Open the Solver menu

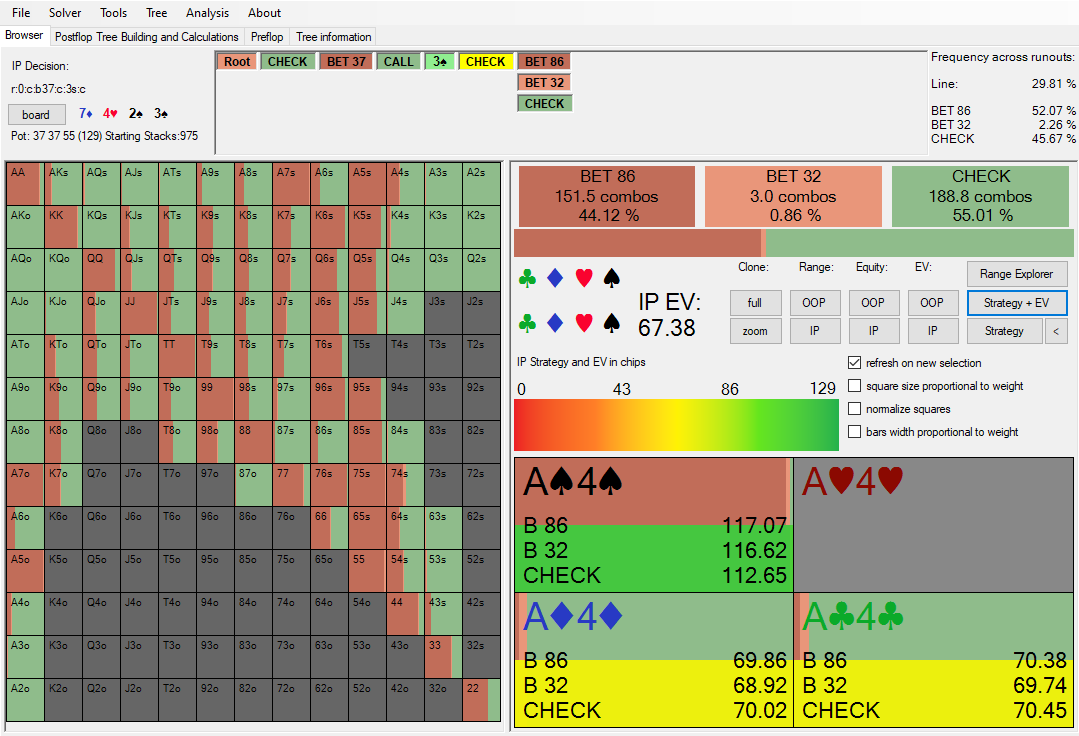point(65,13)
